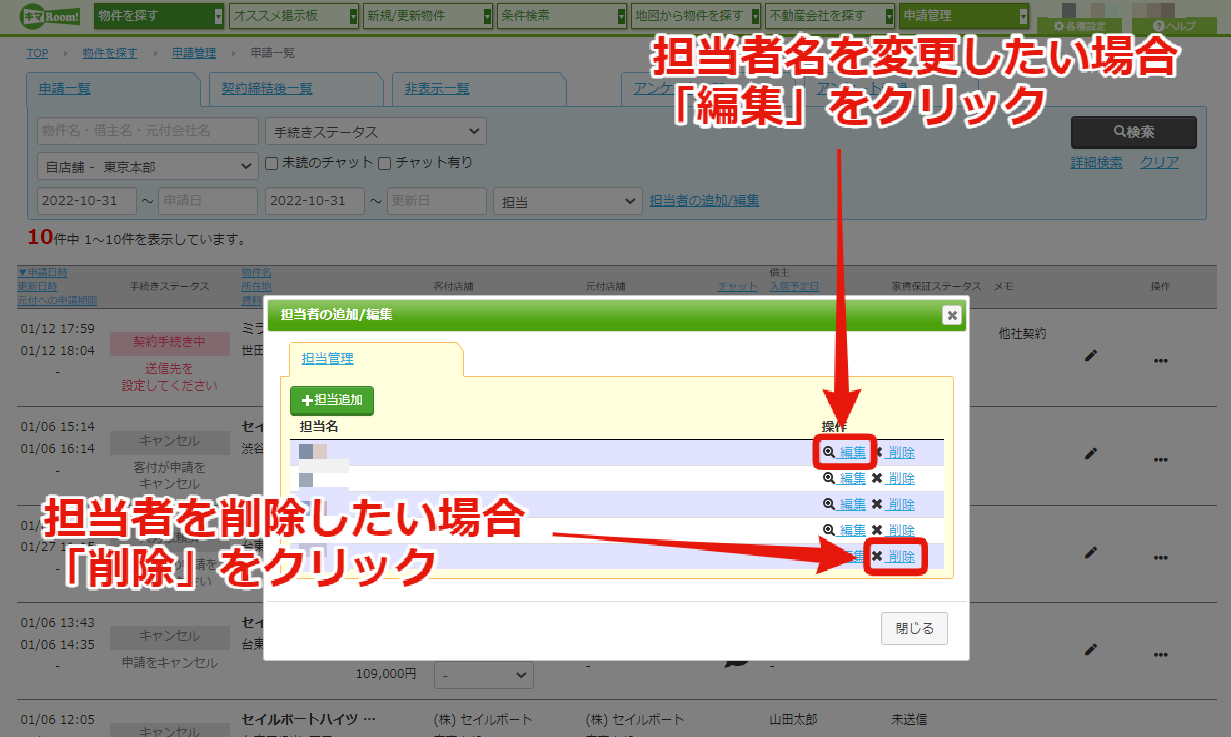Click the green 担当追加 button
Viewport: 1231px width, 737px height.
click(332, 400)
